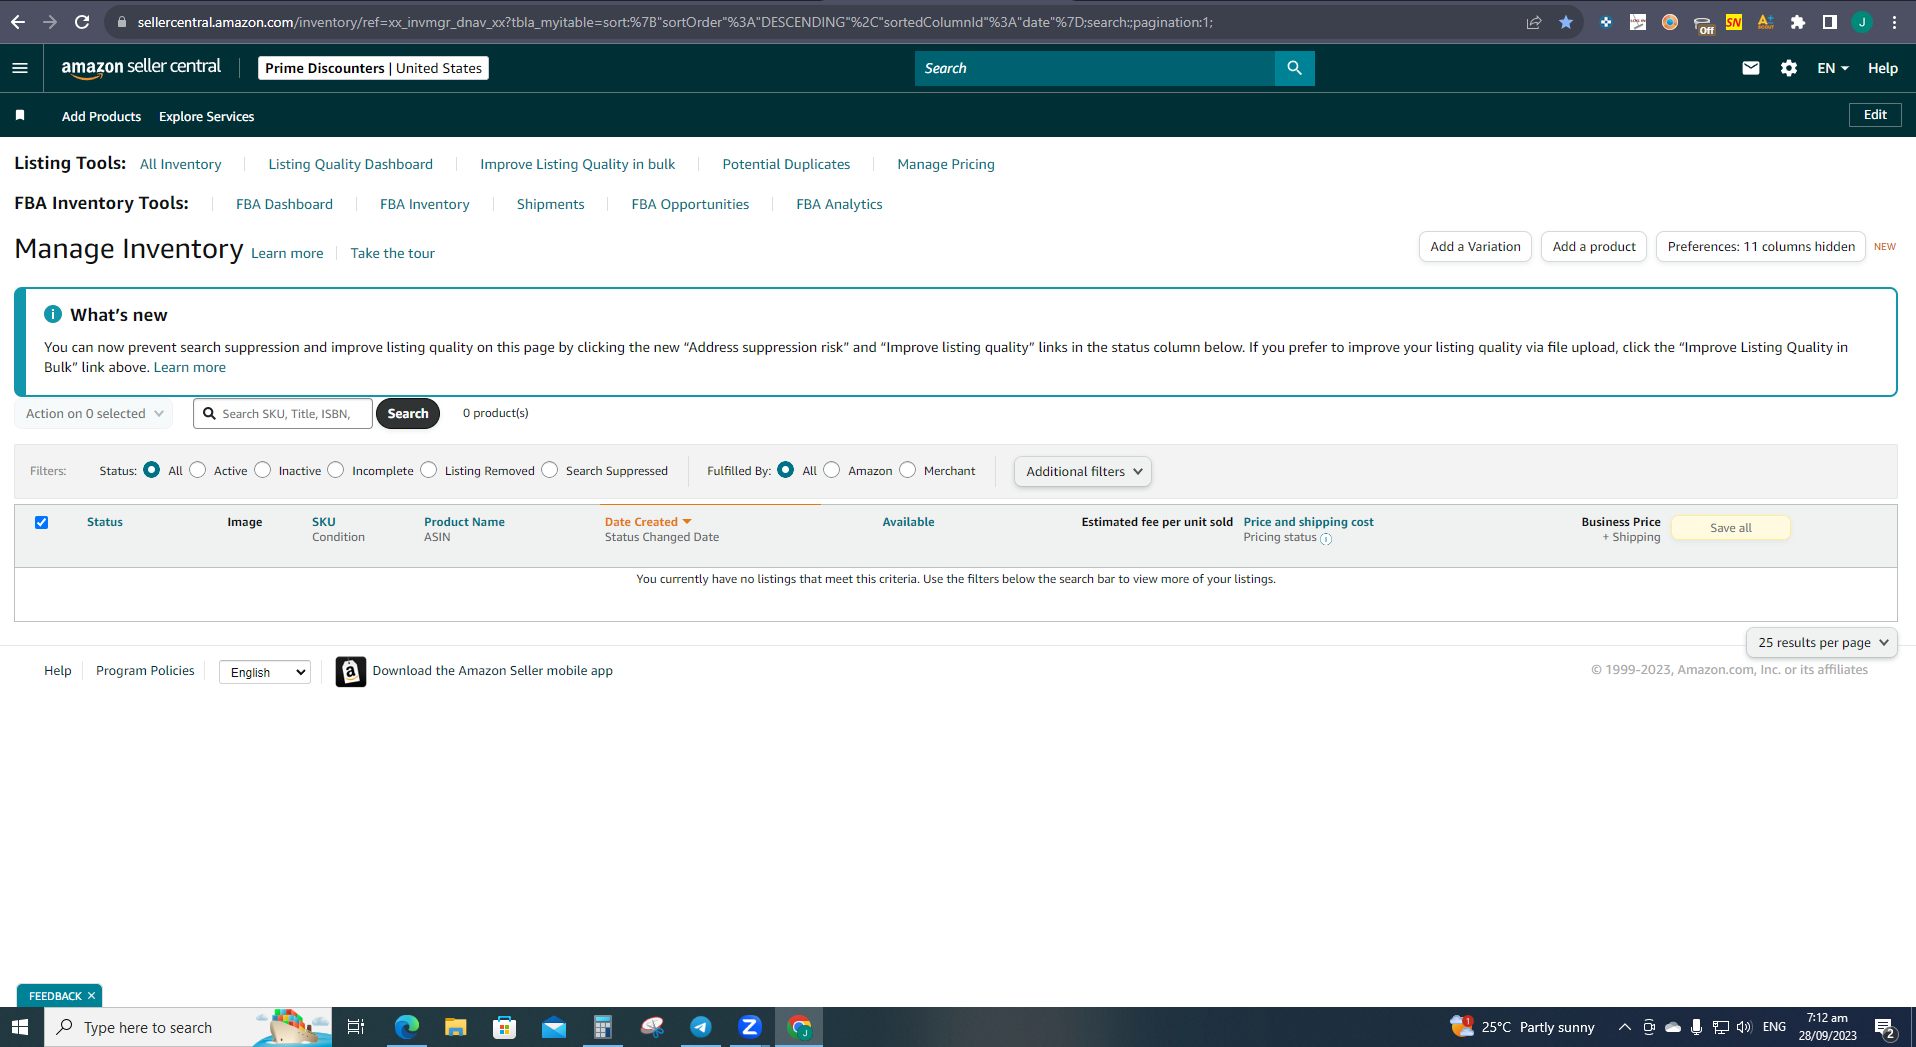Click the magnifier search button in header

[x=1294, y=68]
